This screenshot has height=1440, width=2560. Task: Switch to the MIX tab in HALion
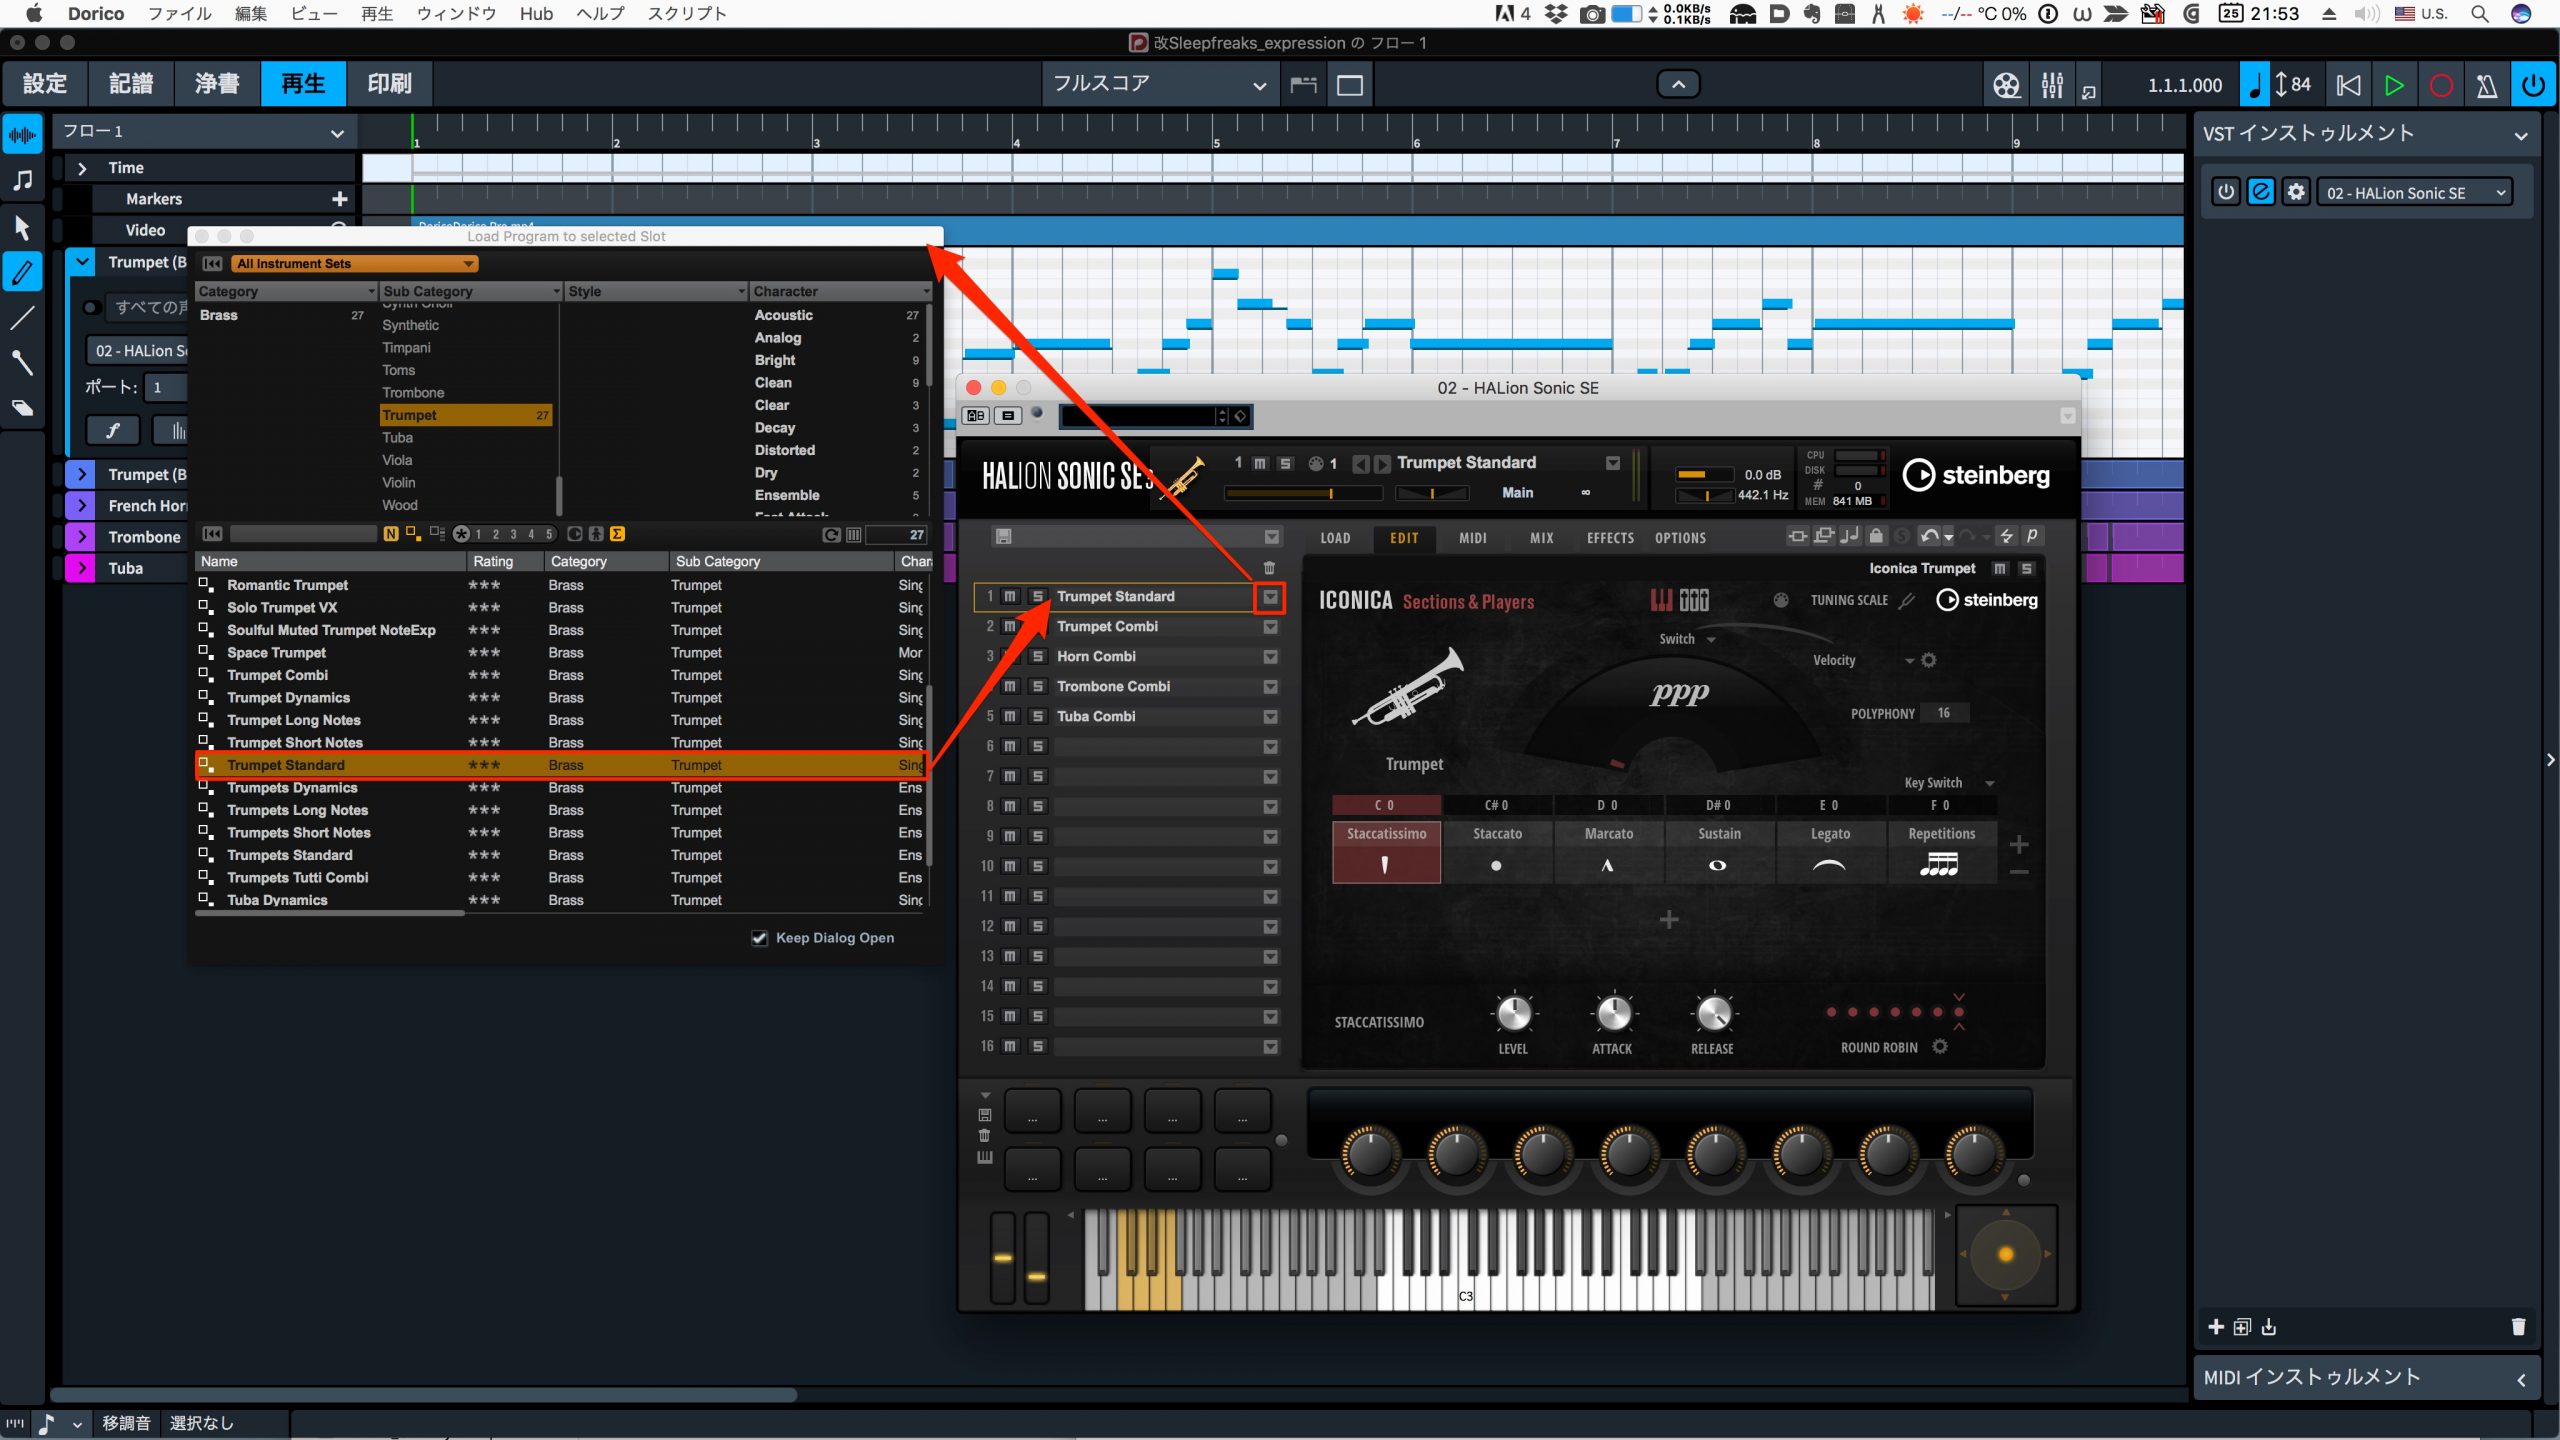[1541, 538]
